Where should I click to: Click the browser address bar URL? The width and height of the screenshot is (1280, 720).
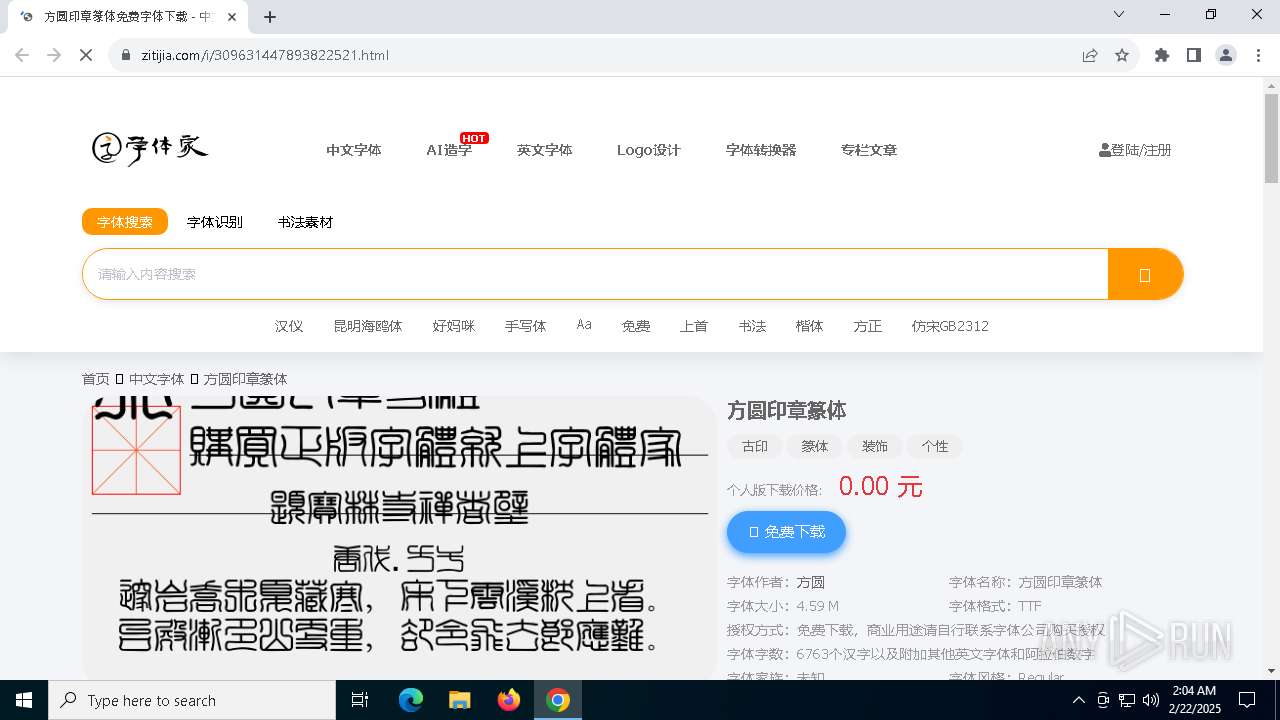coord(265,55)
